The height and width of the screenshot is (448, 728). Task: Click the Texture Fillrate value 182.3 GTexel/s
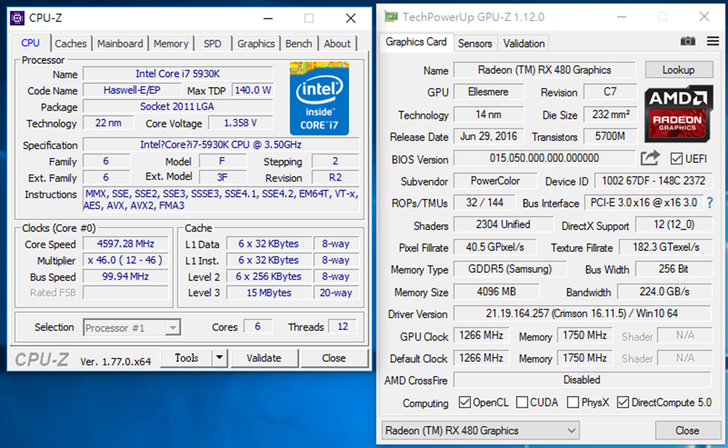point(666,247)
